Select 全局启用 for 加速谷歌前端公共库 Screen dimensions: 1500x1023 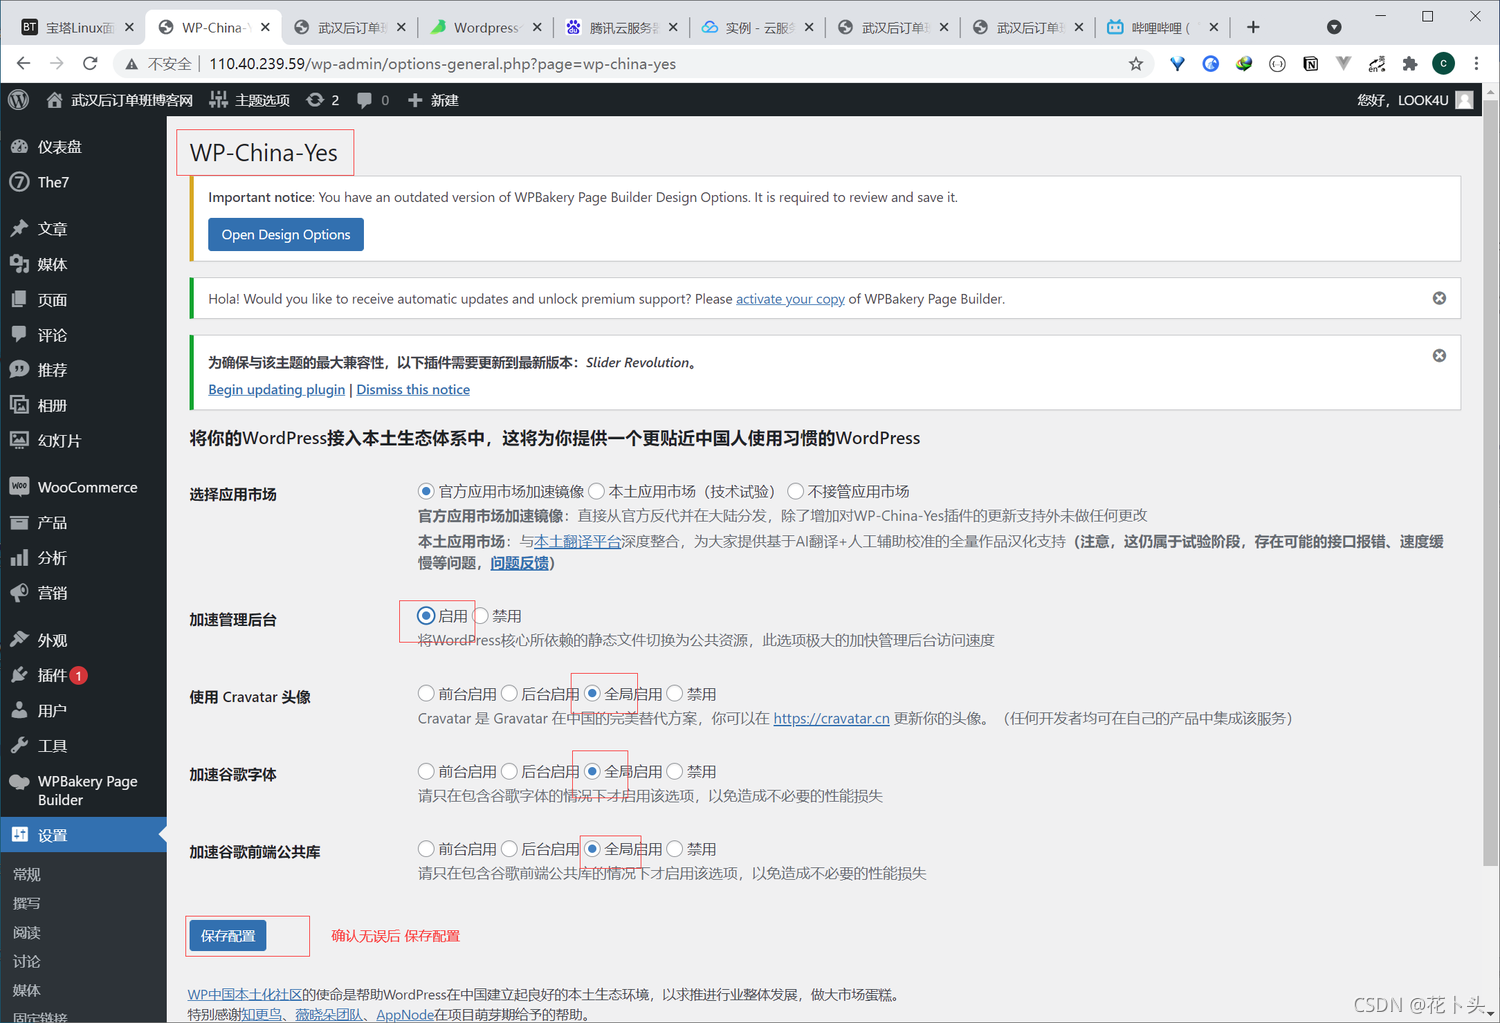pos(592,849)
